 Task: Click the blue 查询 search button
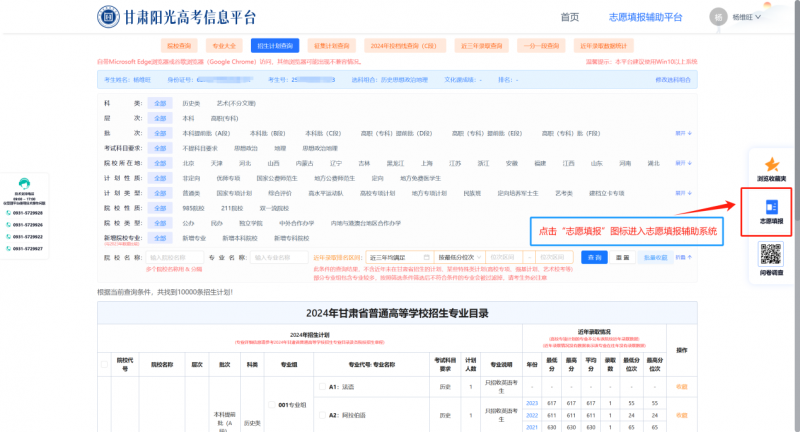tap(596, 257)
